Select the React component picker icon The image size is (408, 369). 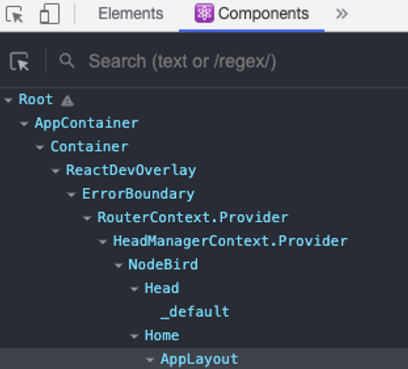19,61
